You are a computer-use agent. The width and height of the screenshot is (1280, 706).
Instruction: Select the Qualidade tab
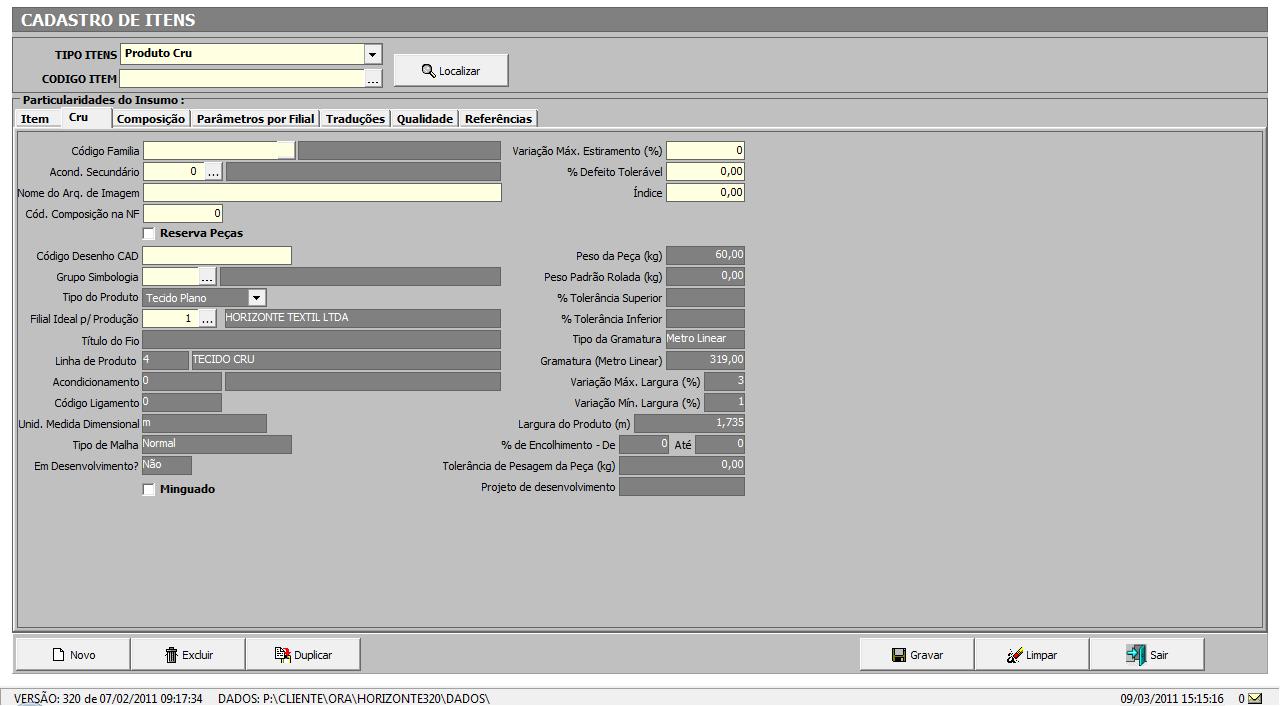tap(425, 119)
